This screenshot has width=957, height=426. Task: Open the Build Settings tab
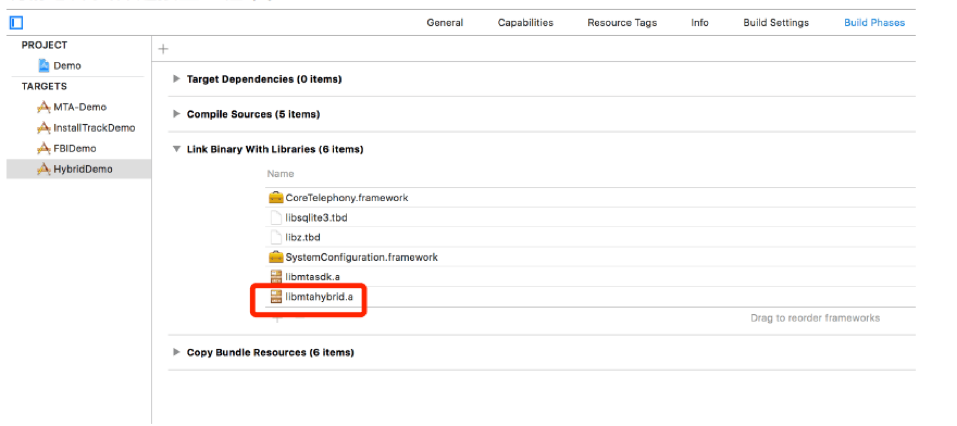(775, 23)
